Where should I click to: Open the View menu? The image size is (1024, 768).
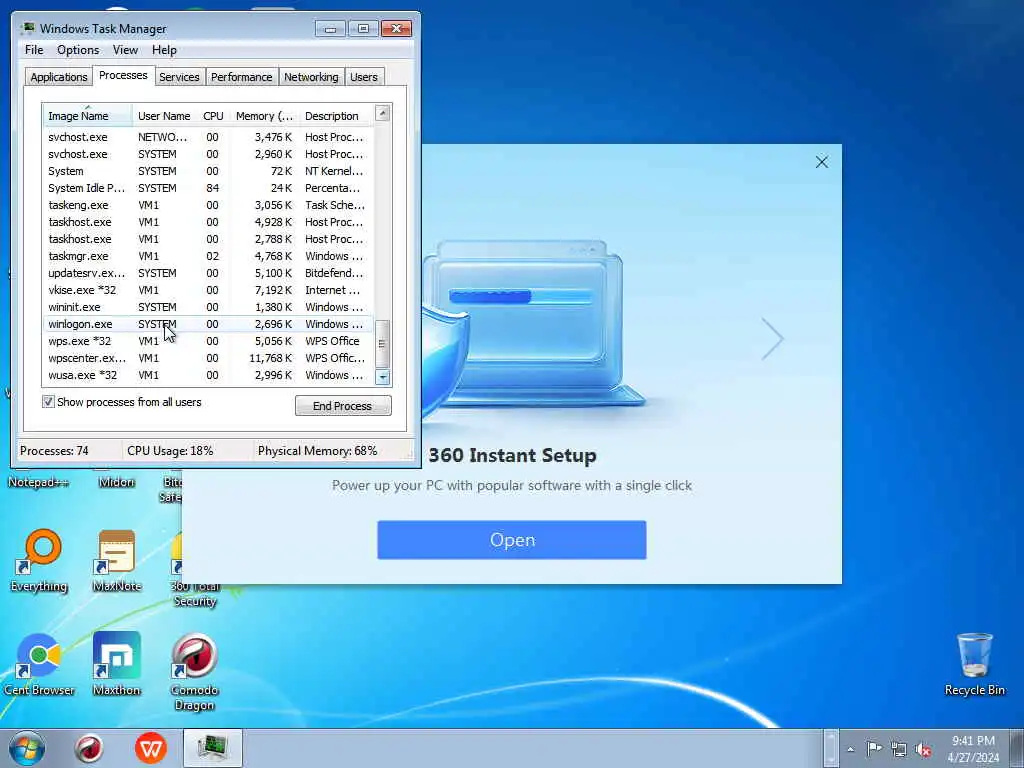coord(125,50)
